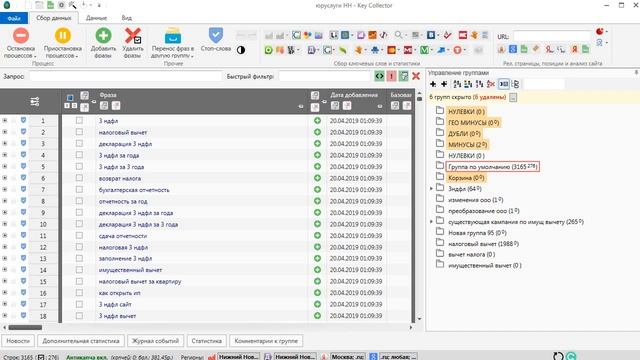
Task: Click the green Add phrases plus icon
Action: click(103, 36)
